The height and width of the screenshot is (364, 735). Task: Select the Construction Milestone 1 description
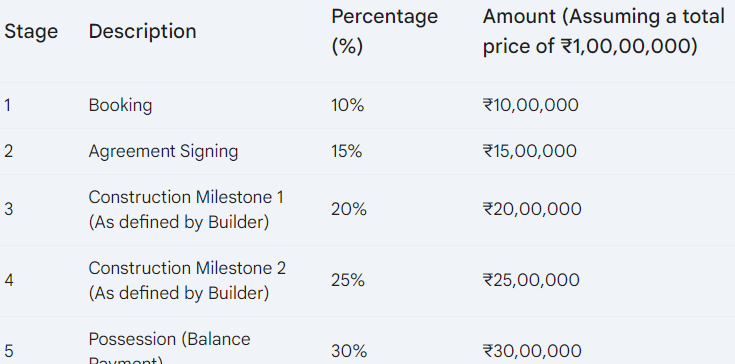pos(186,209)
